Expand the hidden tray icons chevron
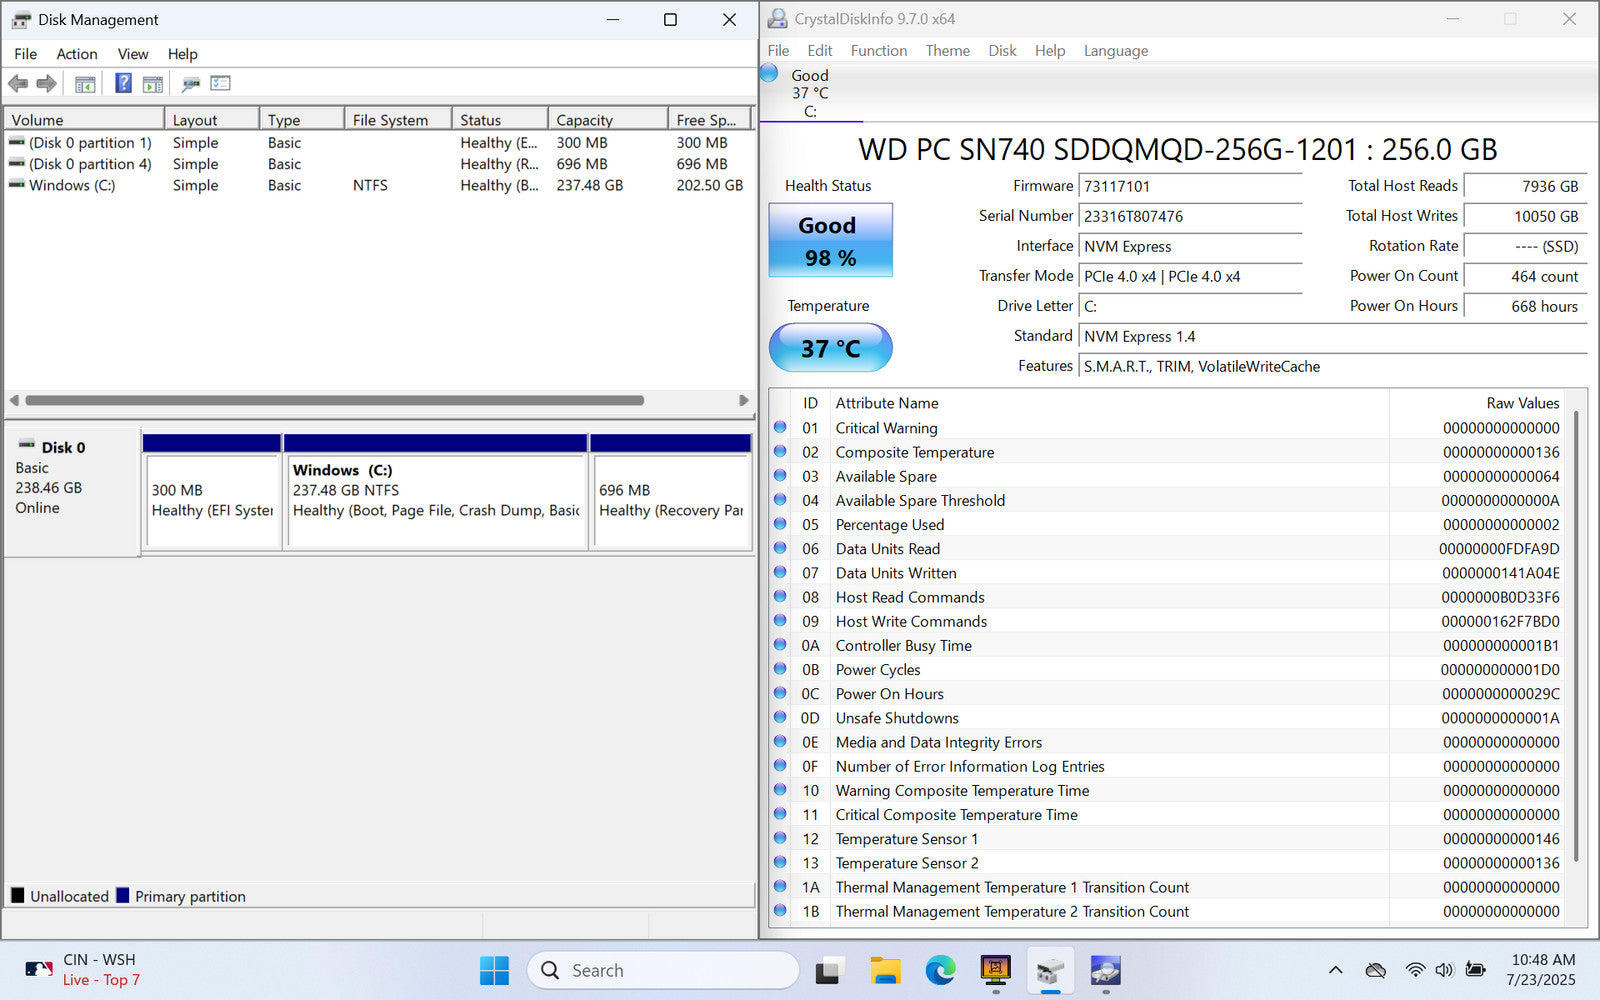Image resolution: width=1600 pixels, height=1000 pixels. point(1335,970)
